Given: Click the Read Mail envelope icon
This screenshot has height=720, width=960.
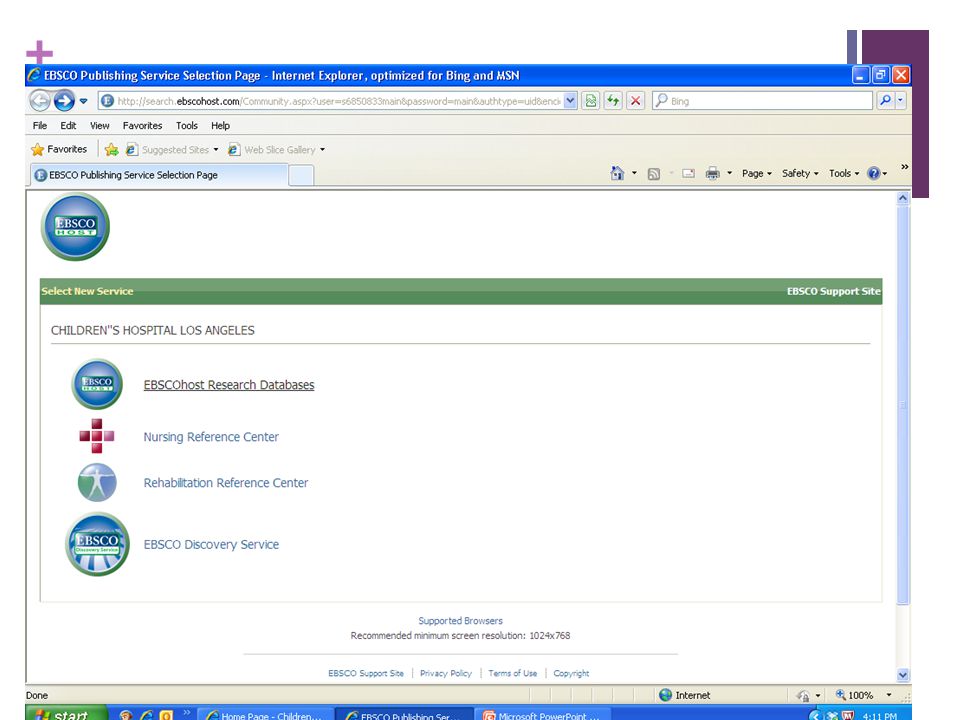Looking at the screenshot, I should click(x=688, y=173).
